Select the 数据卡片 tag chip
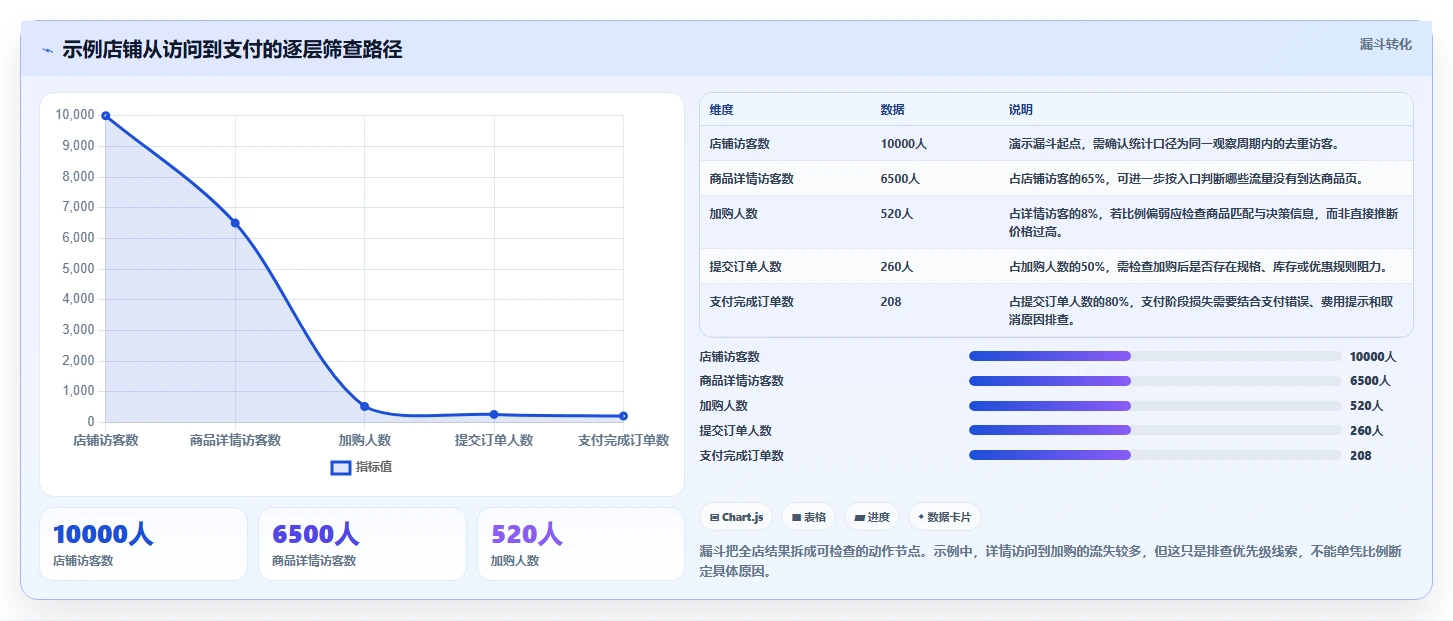This screenshot has height=621, width=1453. pyautogui.click(x=945, y=517)
